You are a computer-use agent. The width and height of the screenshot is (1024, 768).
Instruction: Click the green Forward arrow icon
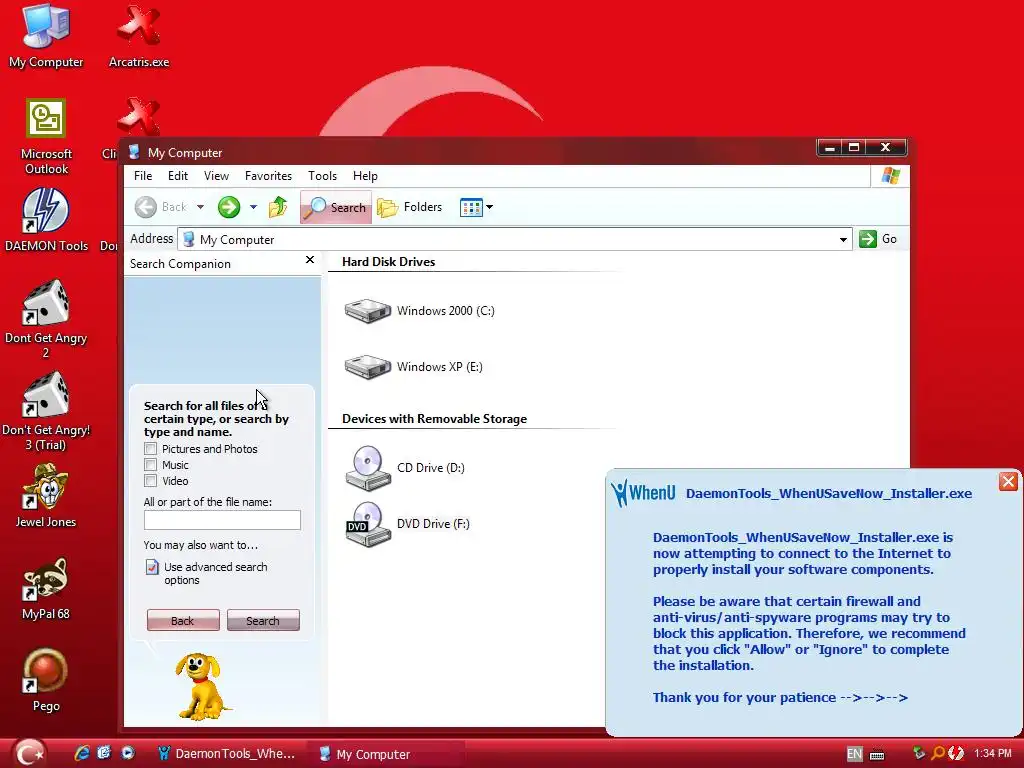point(229,207)
